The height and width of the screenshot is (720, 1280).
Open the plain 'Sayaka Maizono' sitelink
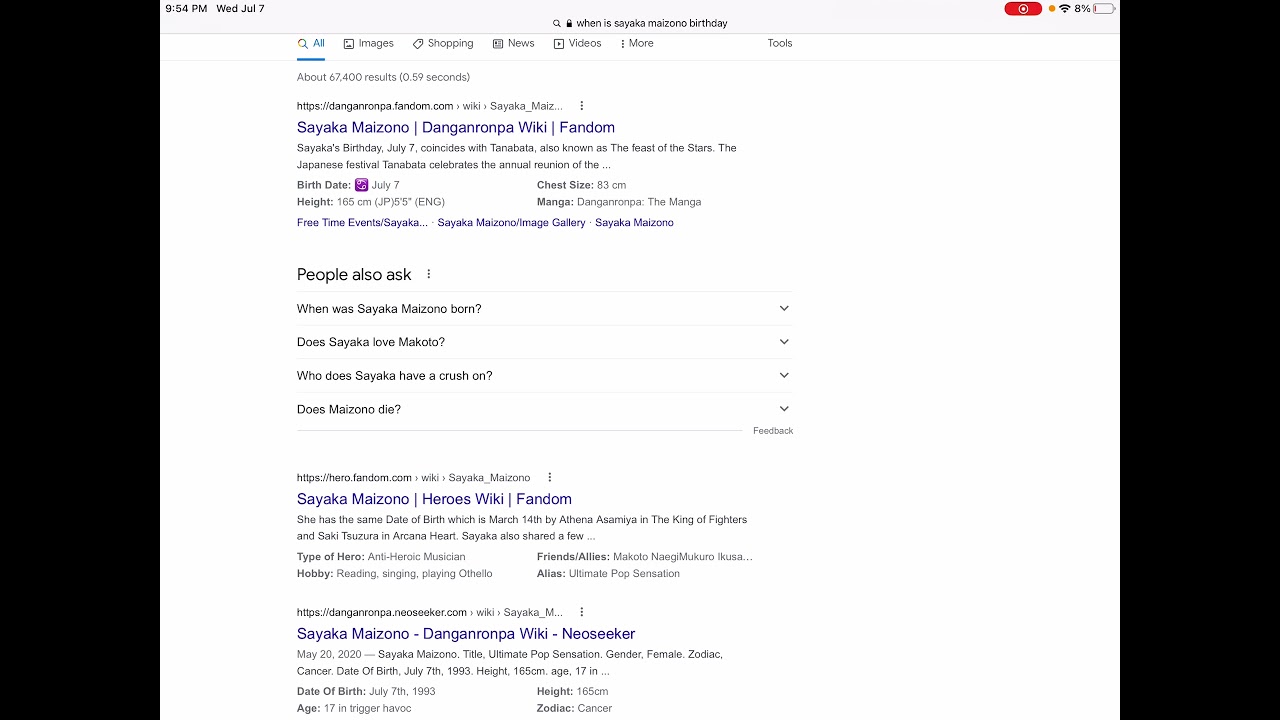[x=634, y=223]
